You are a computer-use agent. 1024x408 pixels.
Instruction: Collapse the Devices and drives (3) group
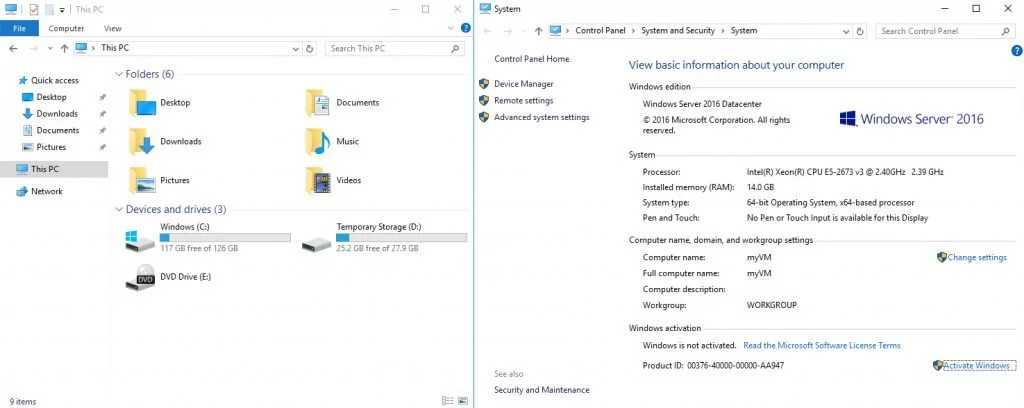pyautogui.click(x=119, y=210)
